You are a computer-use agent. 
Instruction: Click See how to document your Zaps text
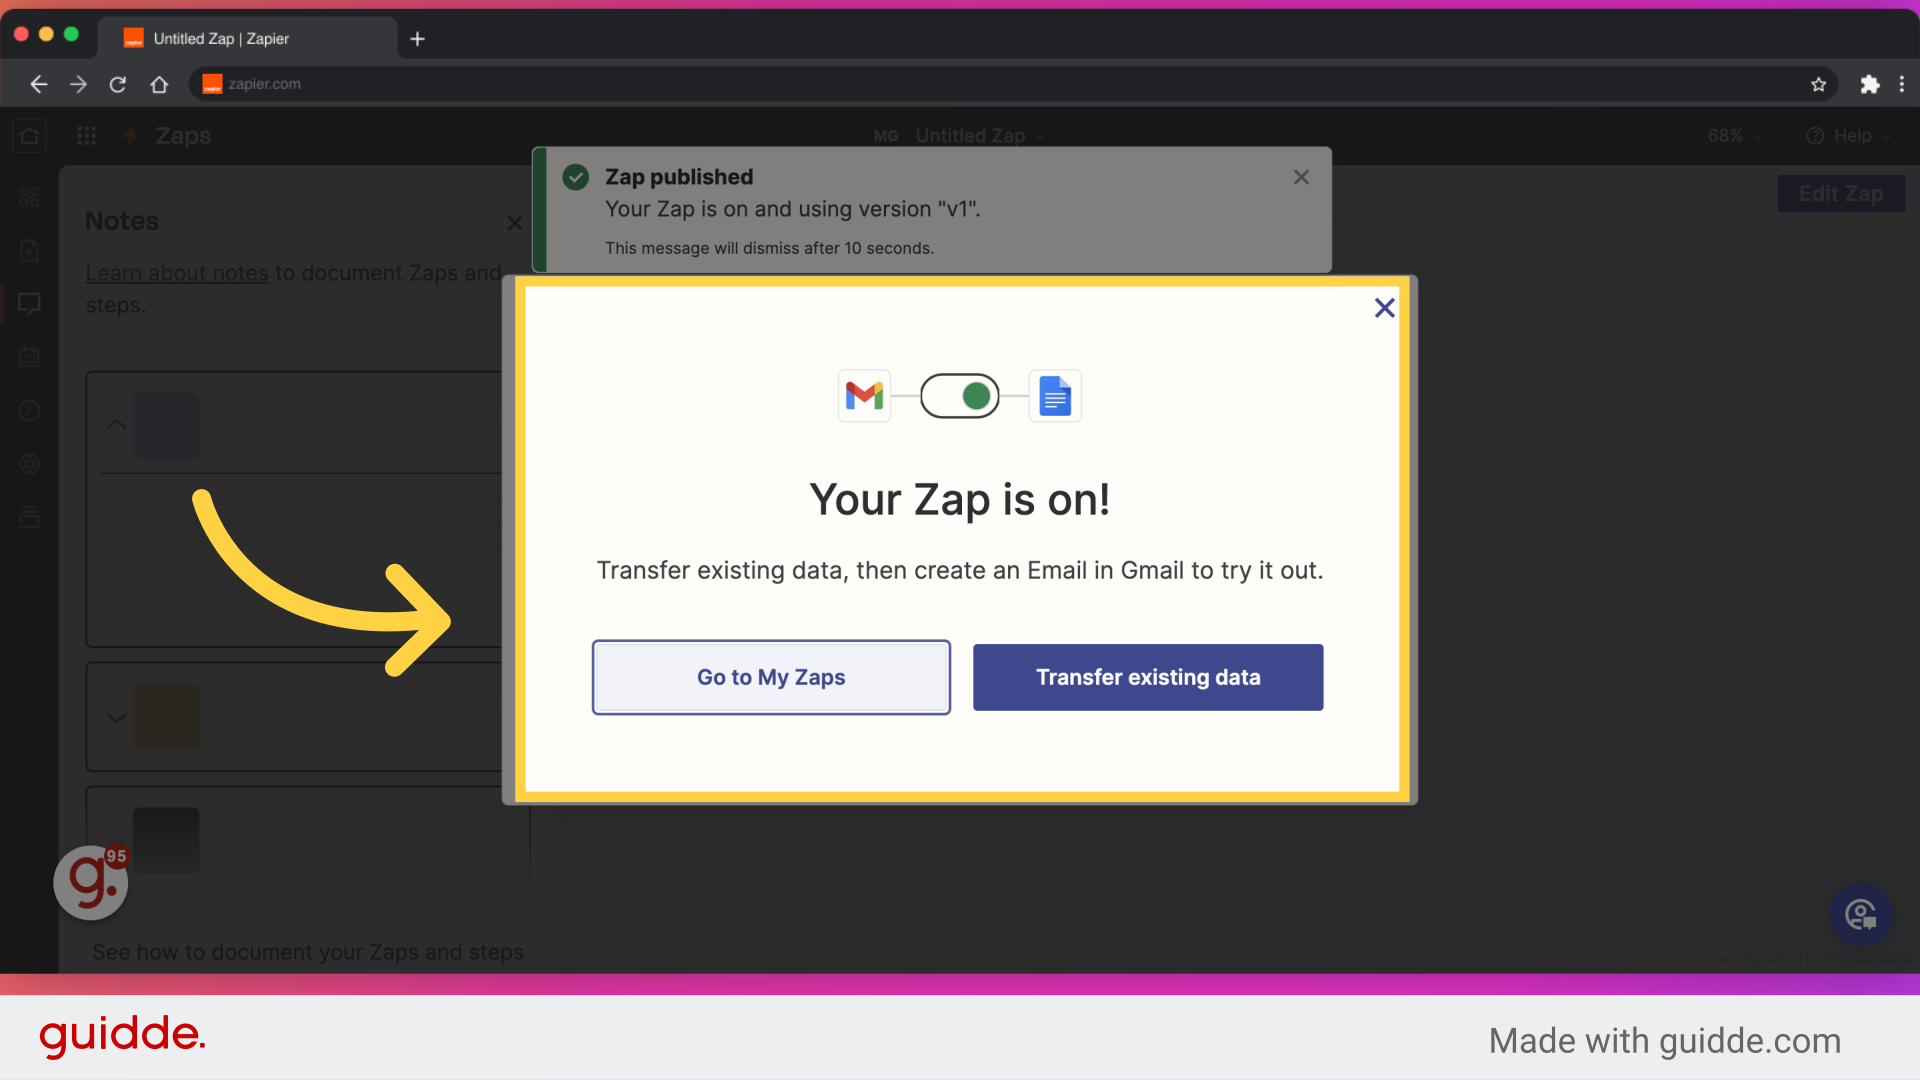point(308,952)
